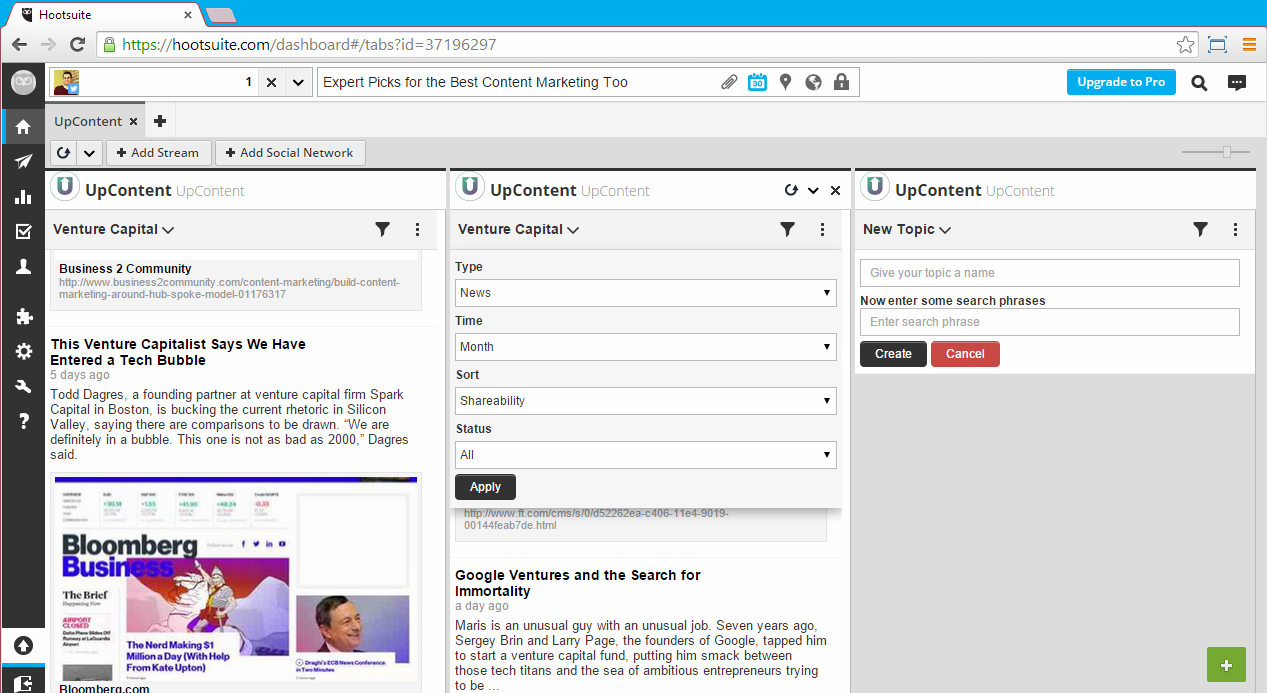Open the Contacts person icon
The width and height of the screenshot is (1267, 693).
point(23,267)
